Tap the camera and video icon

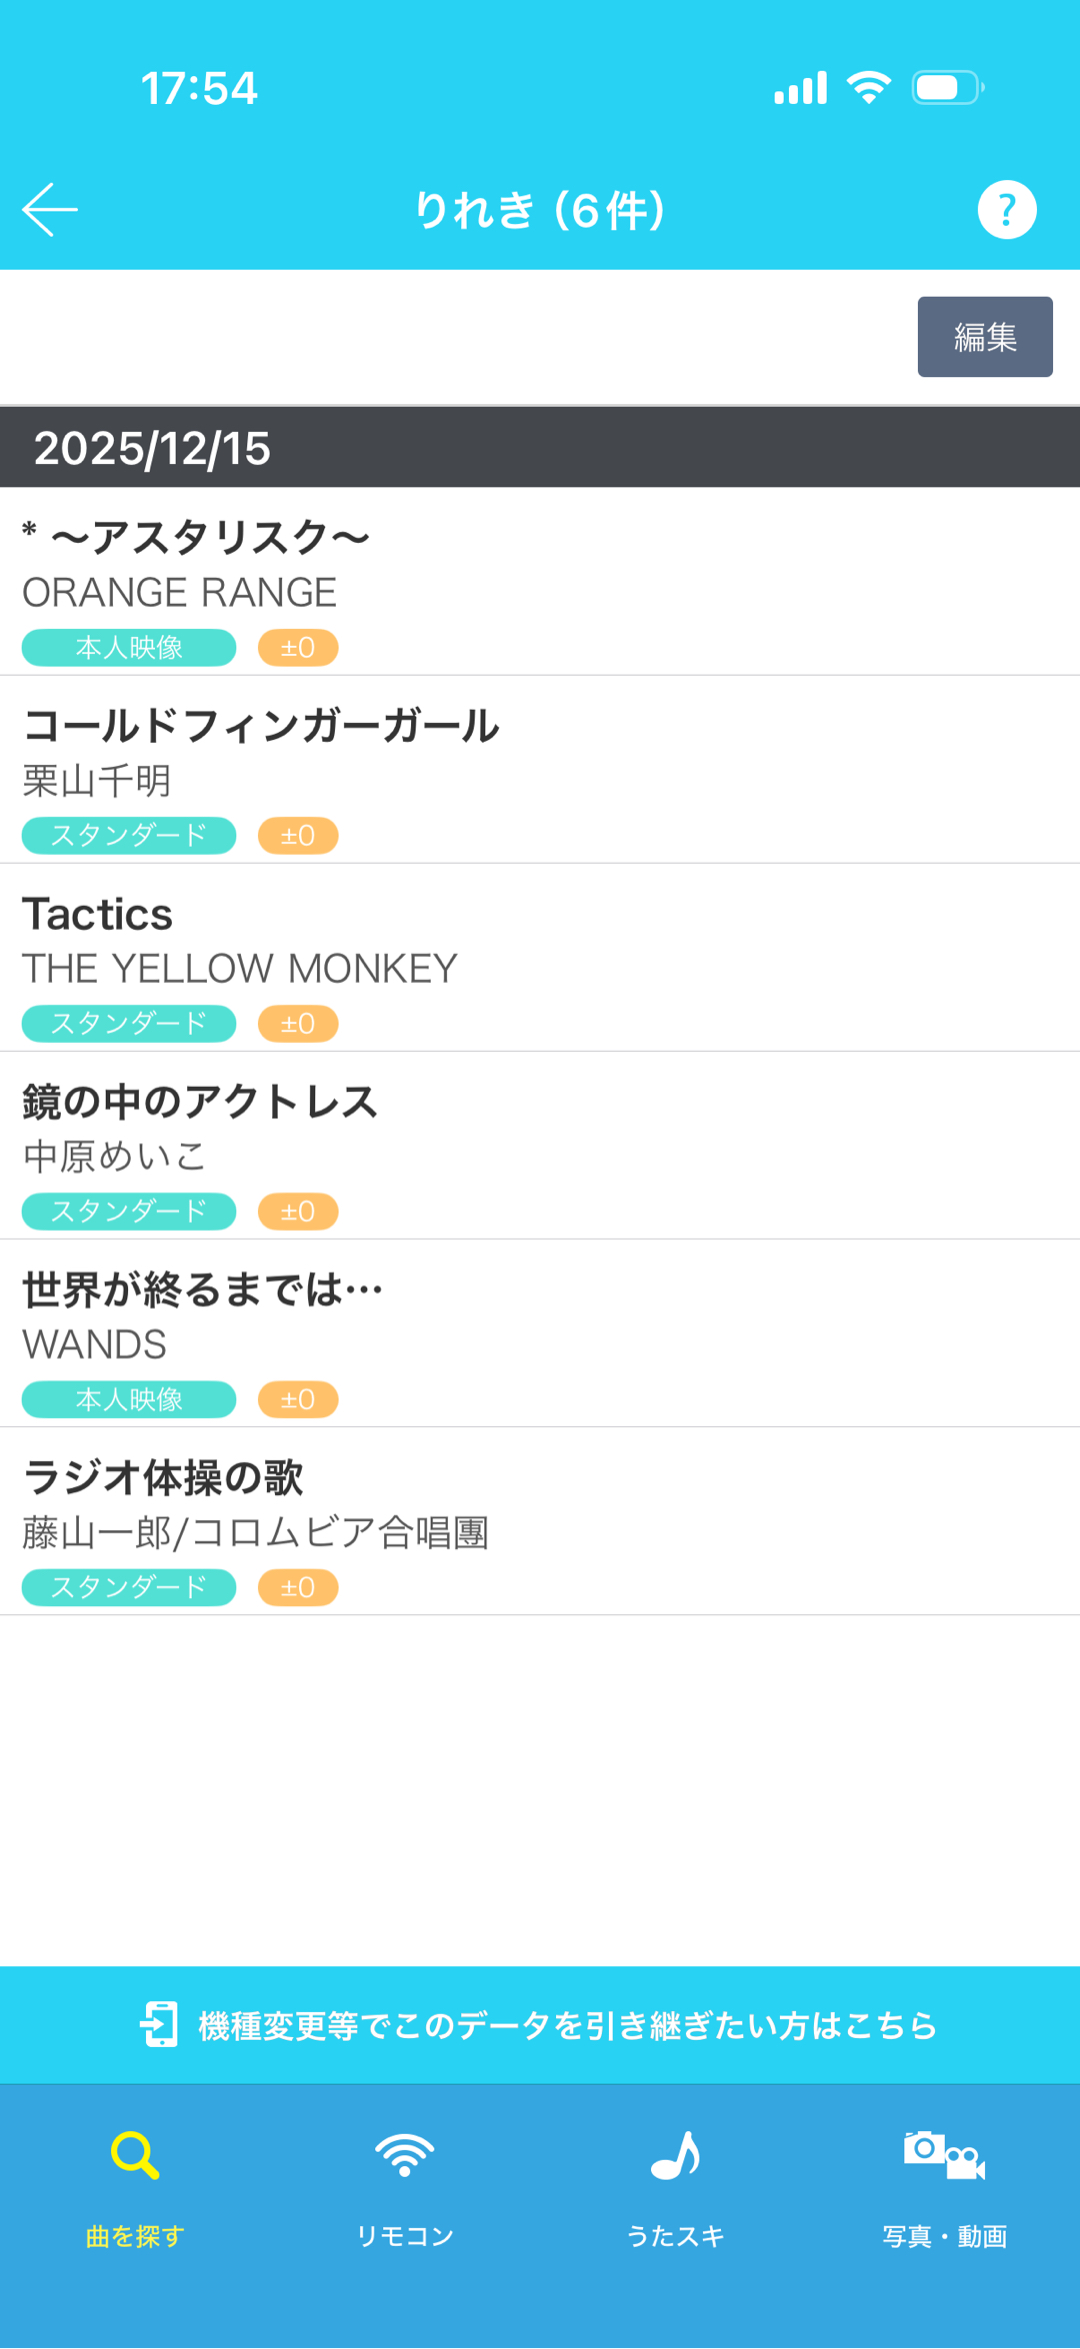click(944, 2156)
